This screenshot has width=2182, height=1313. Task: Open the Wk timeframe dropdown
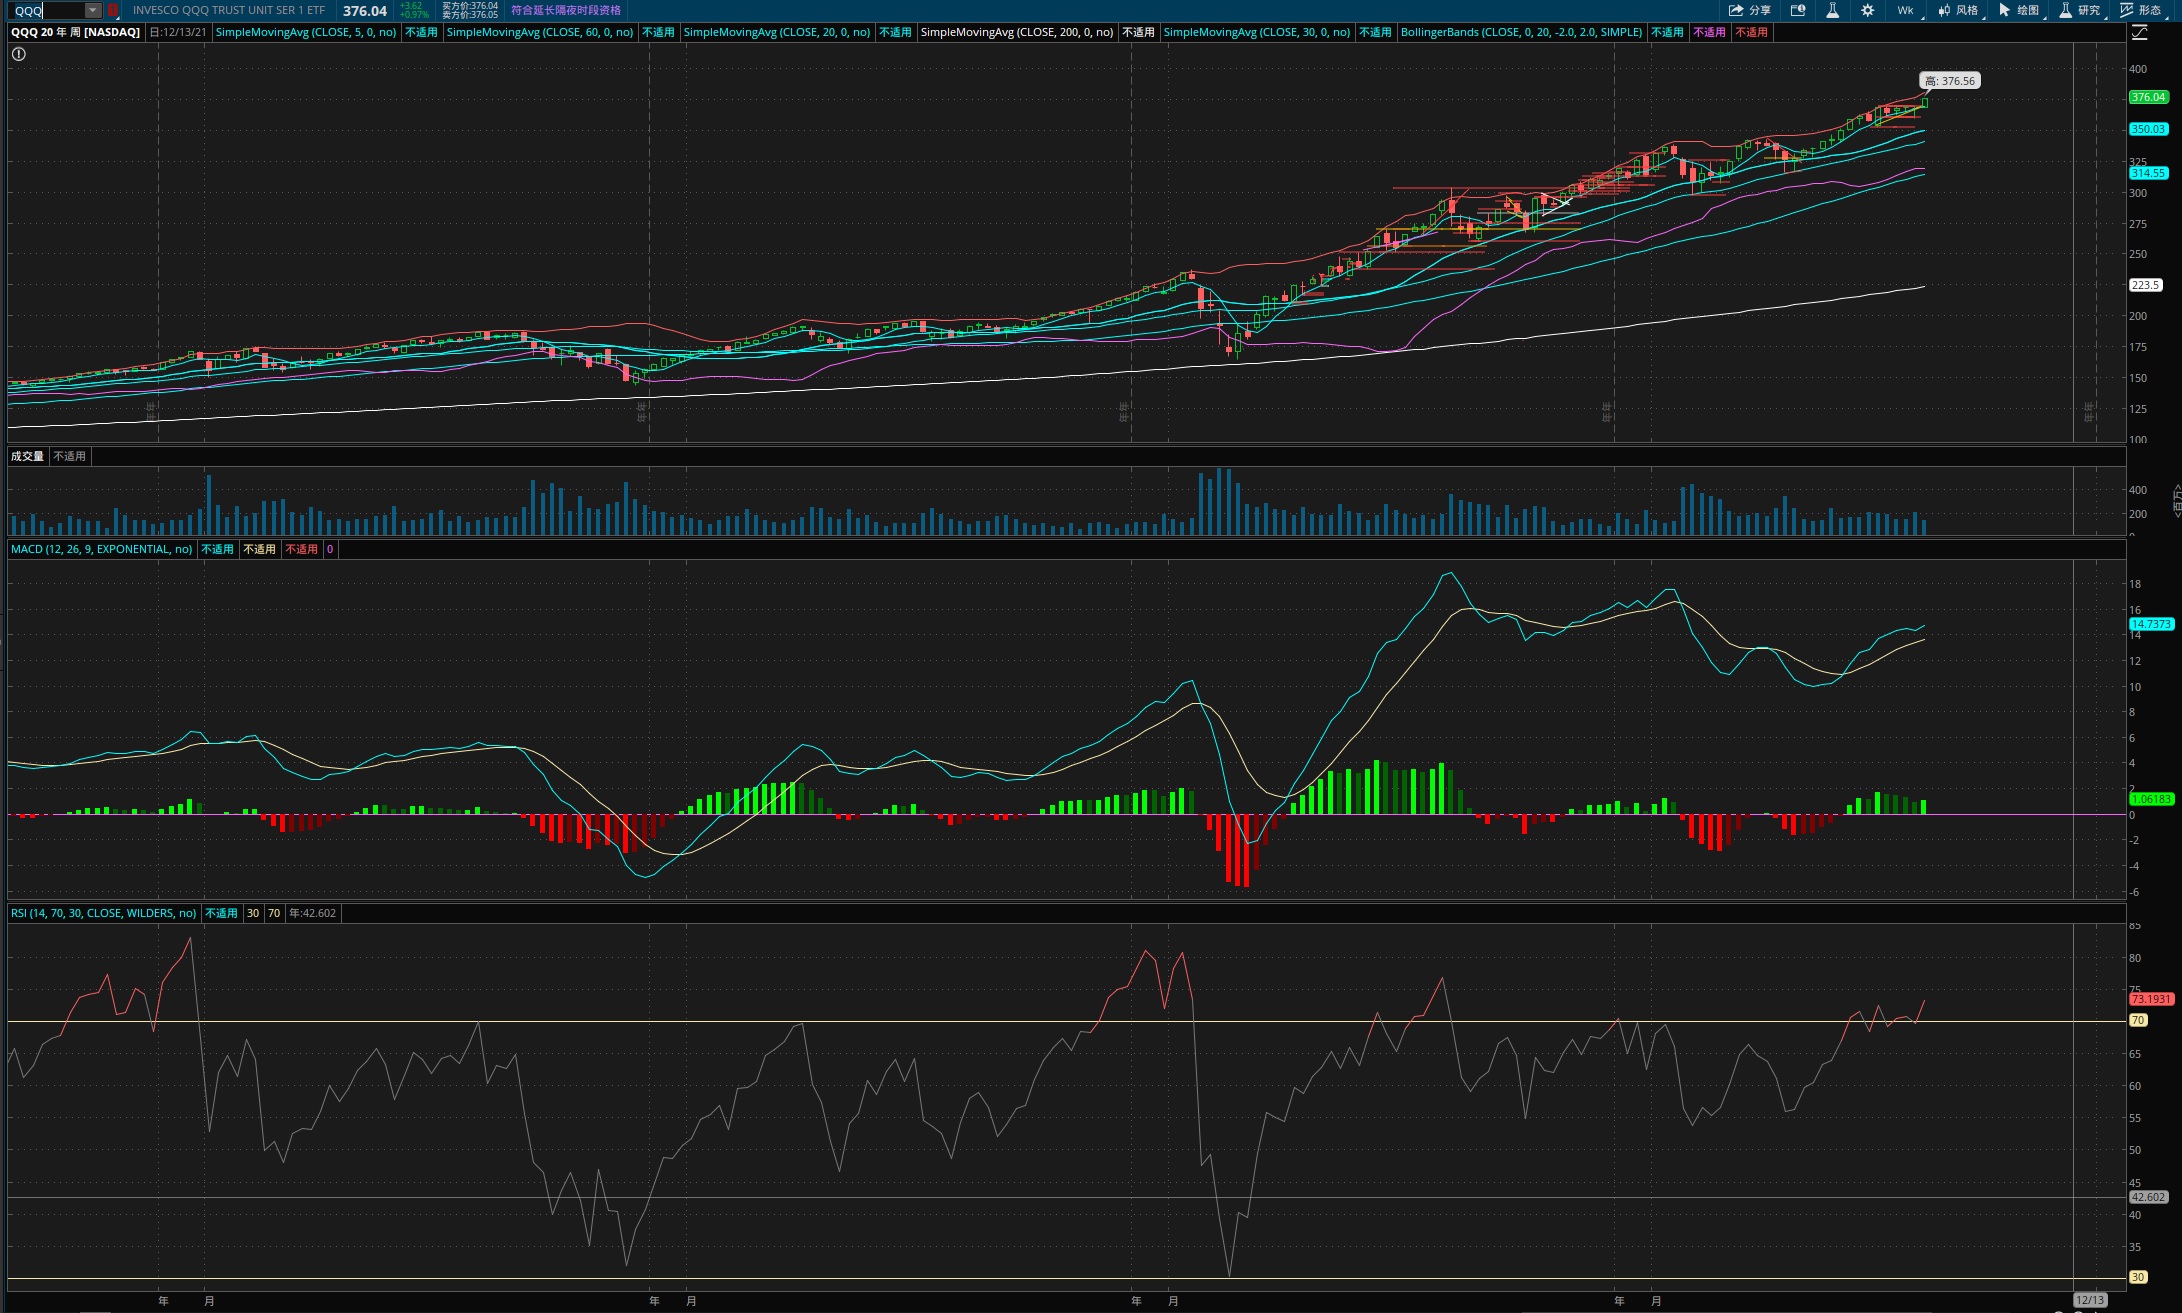point(1905,10)
